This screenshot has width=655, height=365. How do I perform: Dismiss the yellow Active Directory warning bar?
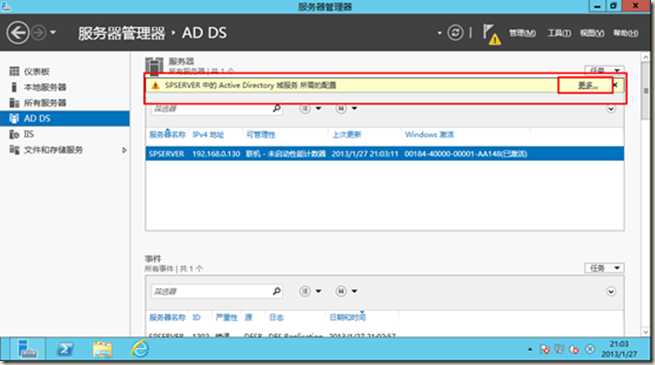point(615,85)
